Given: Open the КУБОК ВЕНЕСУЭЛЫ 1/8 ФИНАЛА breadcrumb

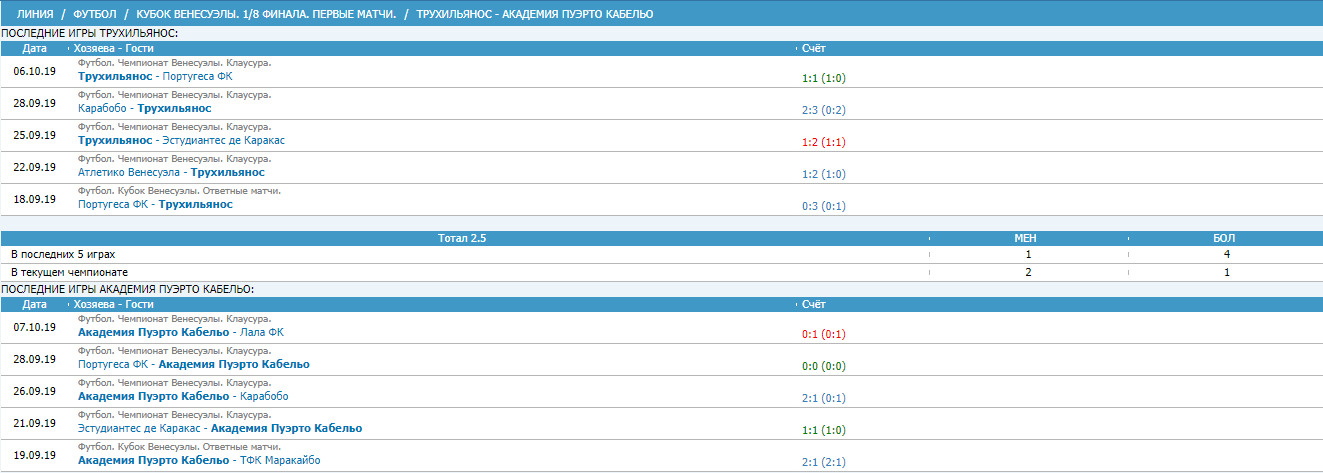Looking at the screenshot, I should click(266, 14).
